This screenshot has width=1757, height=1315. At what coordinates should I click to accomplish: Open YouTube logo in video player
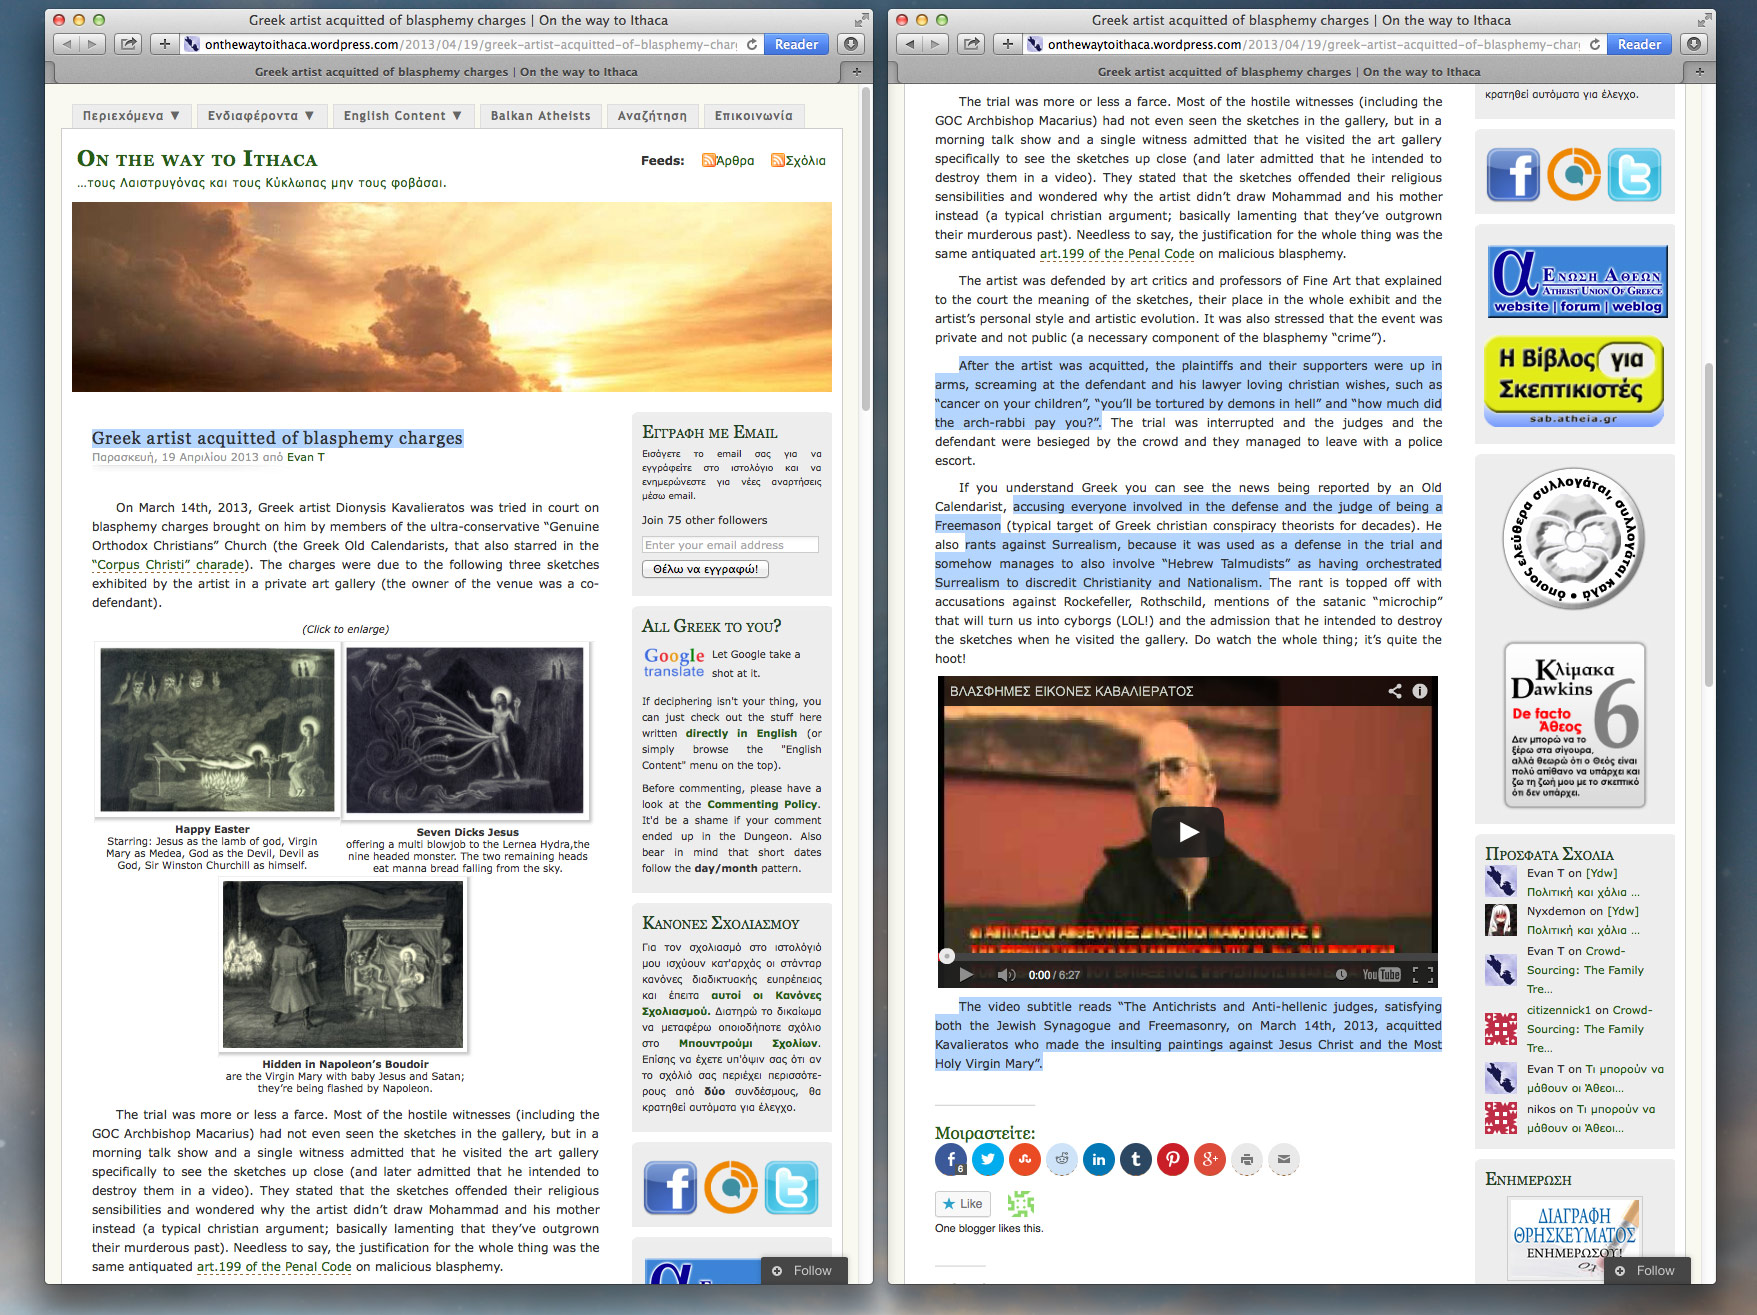tap(1381, 974)
